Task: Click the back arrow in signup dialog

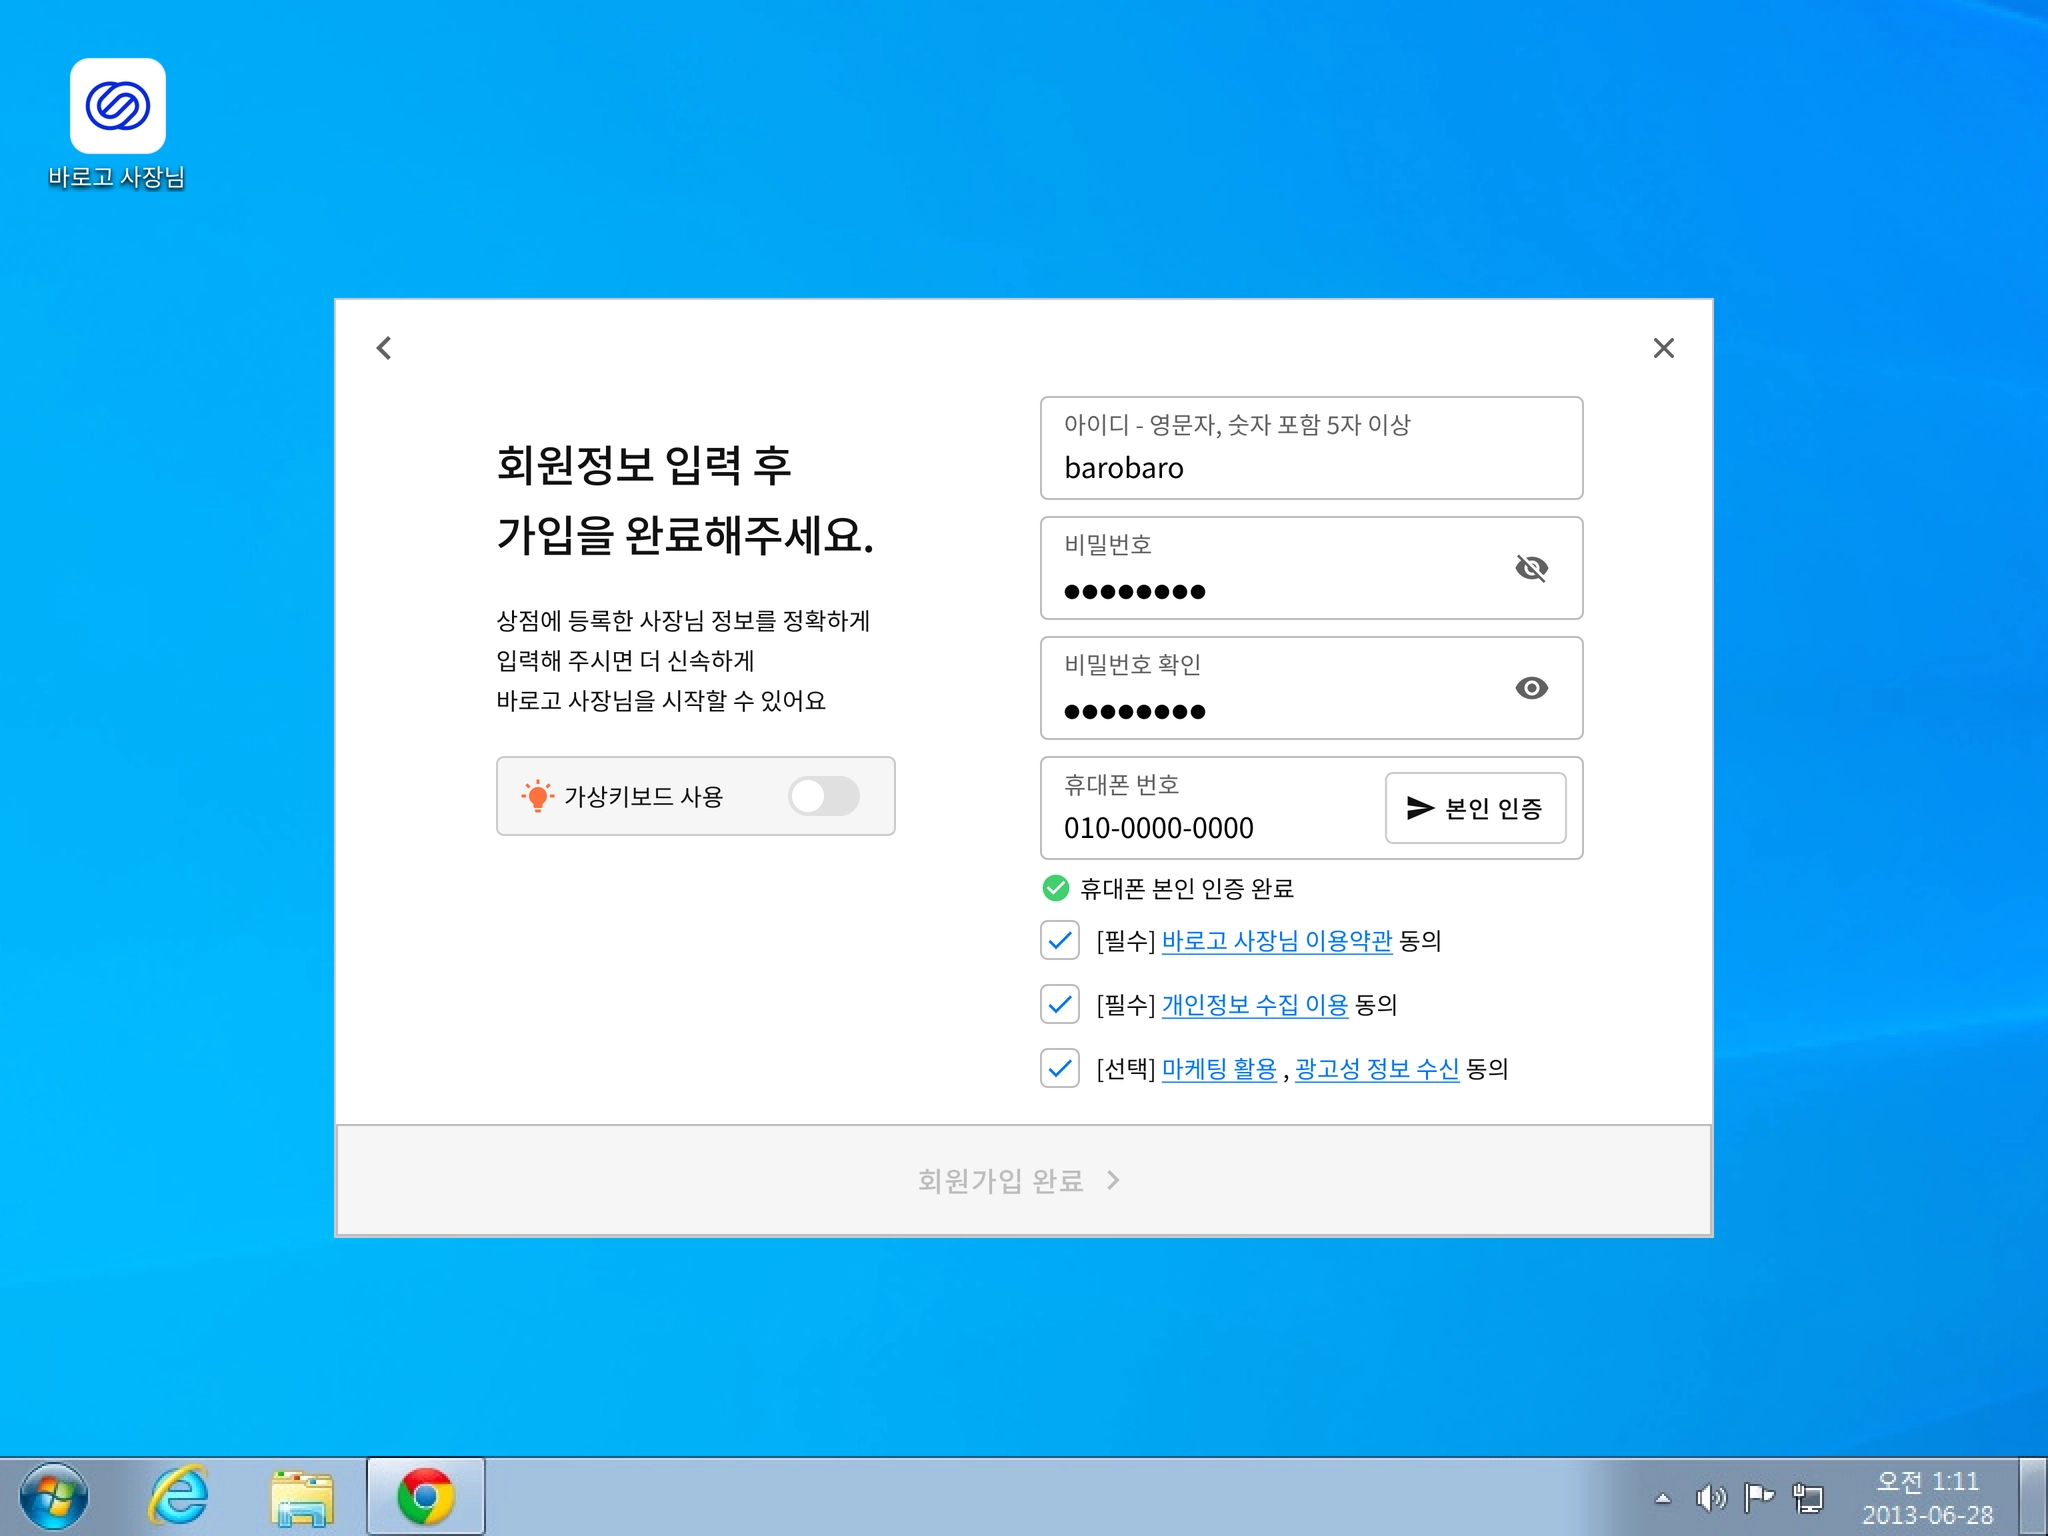Action: tap(384, 348)
